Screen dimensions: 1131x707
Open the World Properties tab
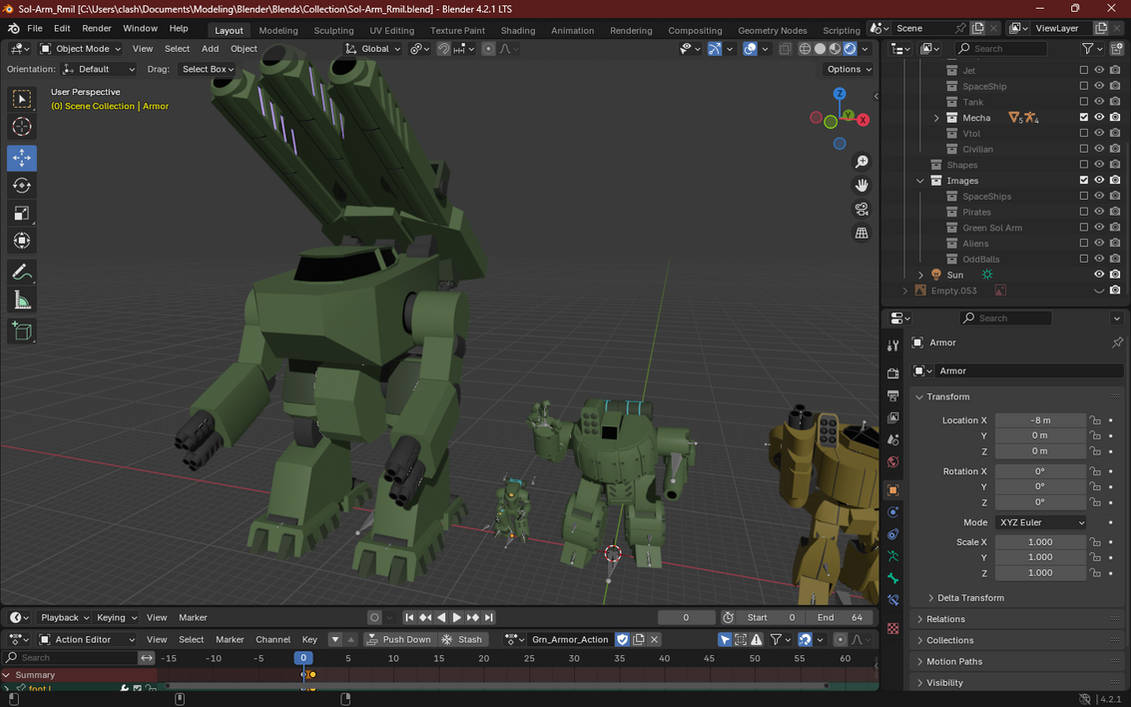click(892, 462)
